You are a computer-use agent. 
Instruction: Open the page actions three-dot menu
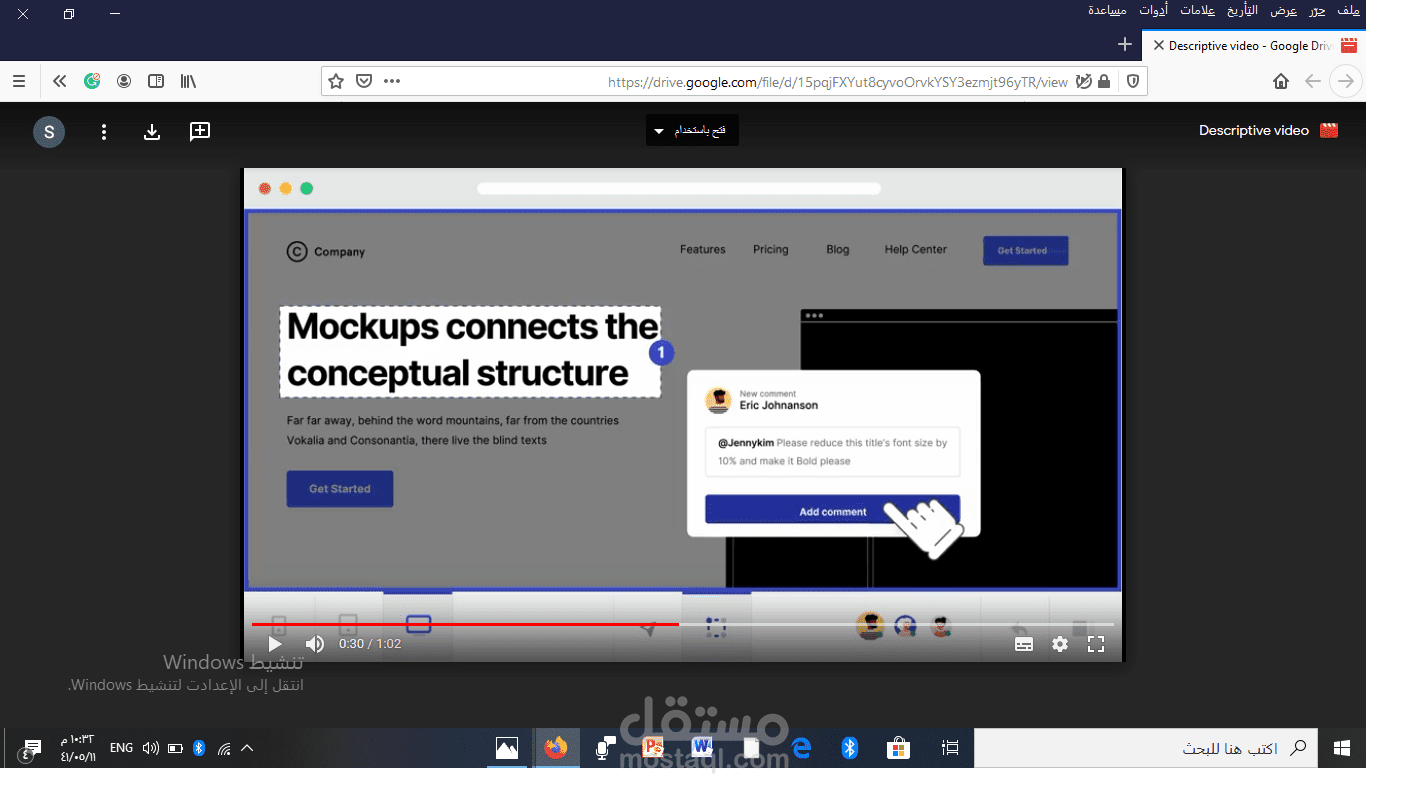(x=392, y=81)
